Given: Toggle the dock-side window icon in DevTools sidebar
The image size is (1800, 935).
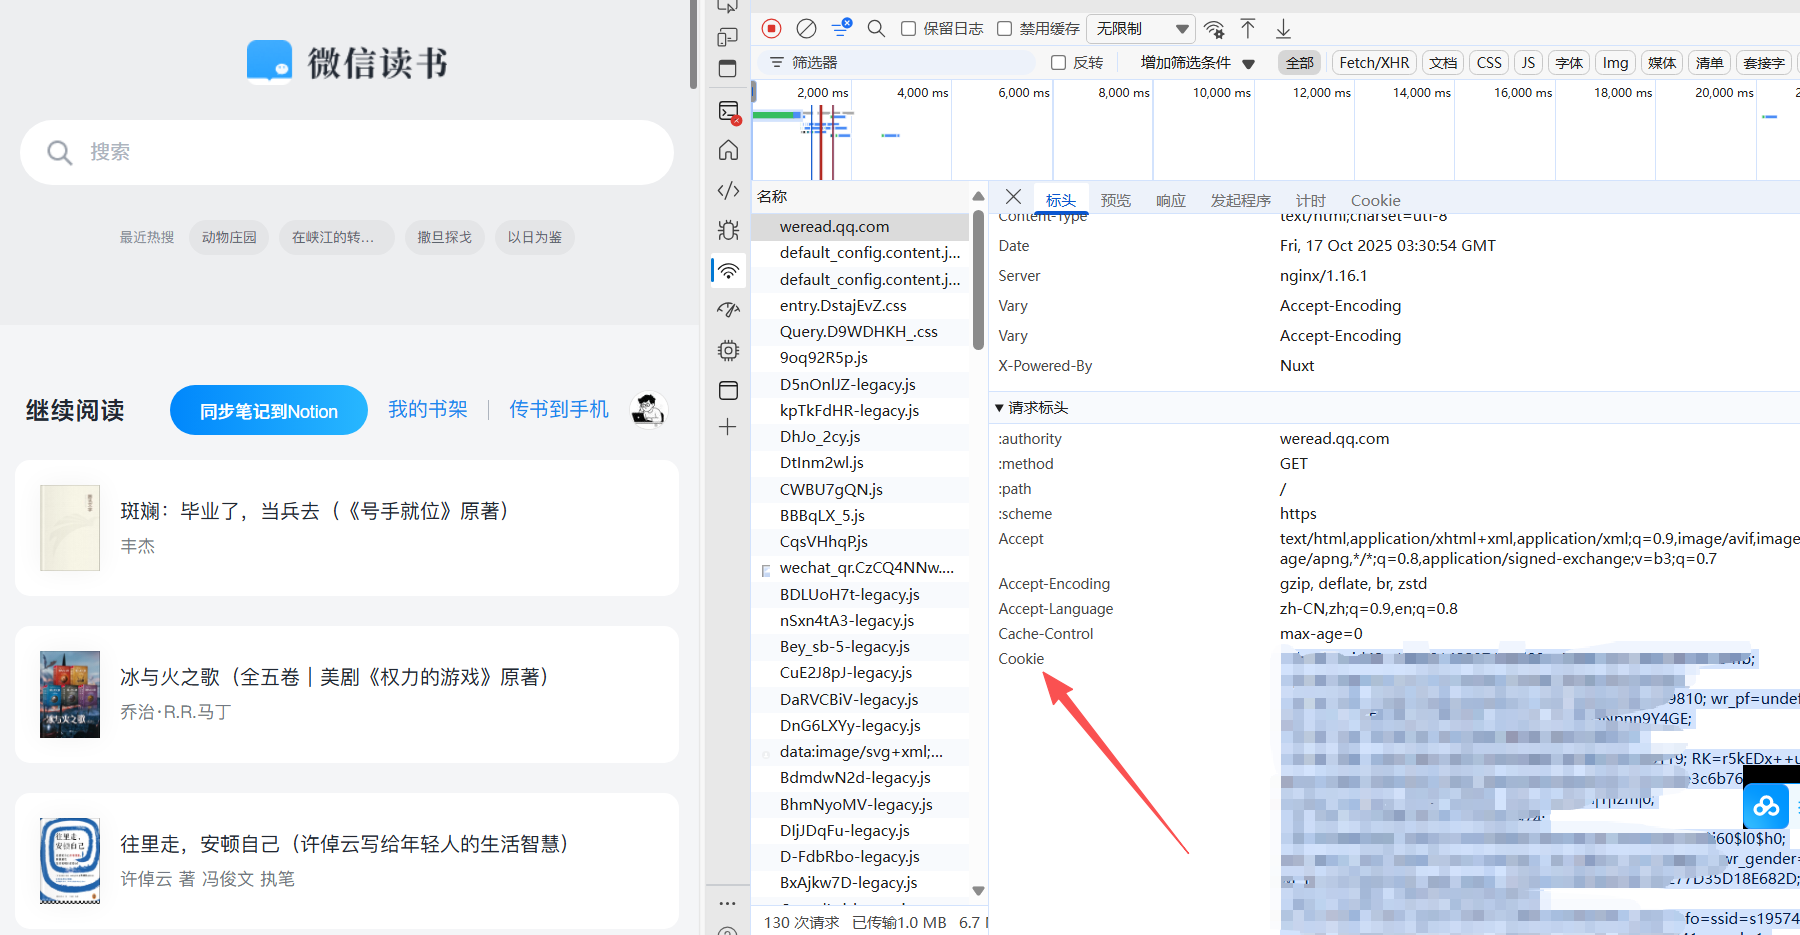Looking at the screenshot, I should click(x=728, y=69).
